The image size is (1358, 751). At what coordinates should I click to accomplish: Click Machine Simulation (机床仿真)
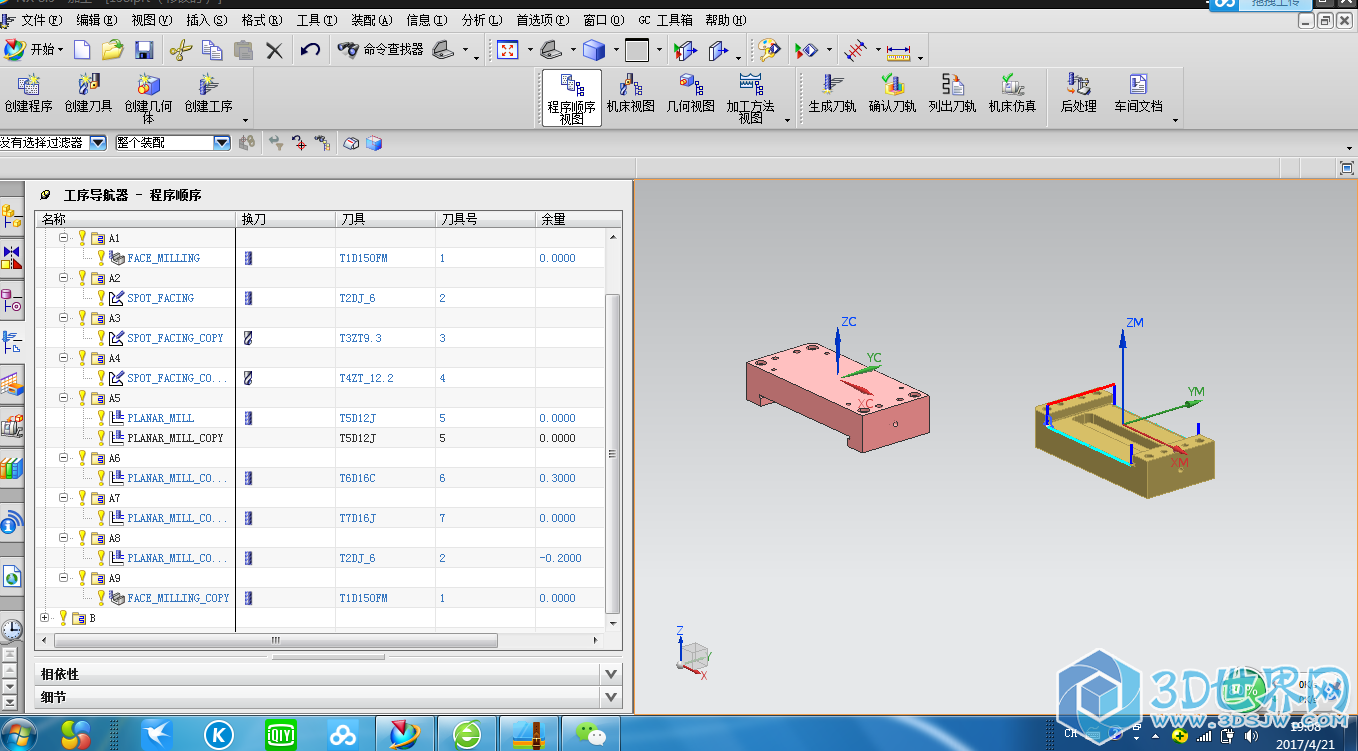coord(1012,94)
